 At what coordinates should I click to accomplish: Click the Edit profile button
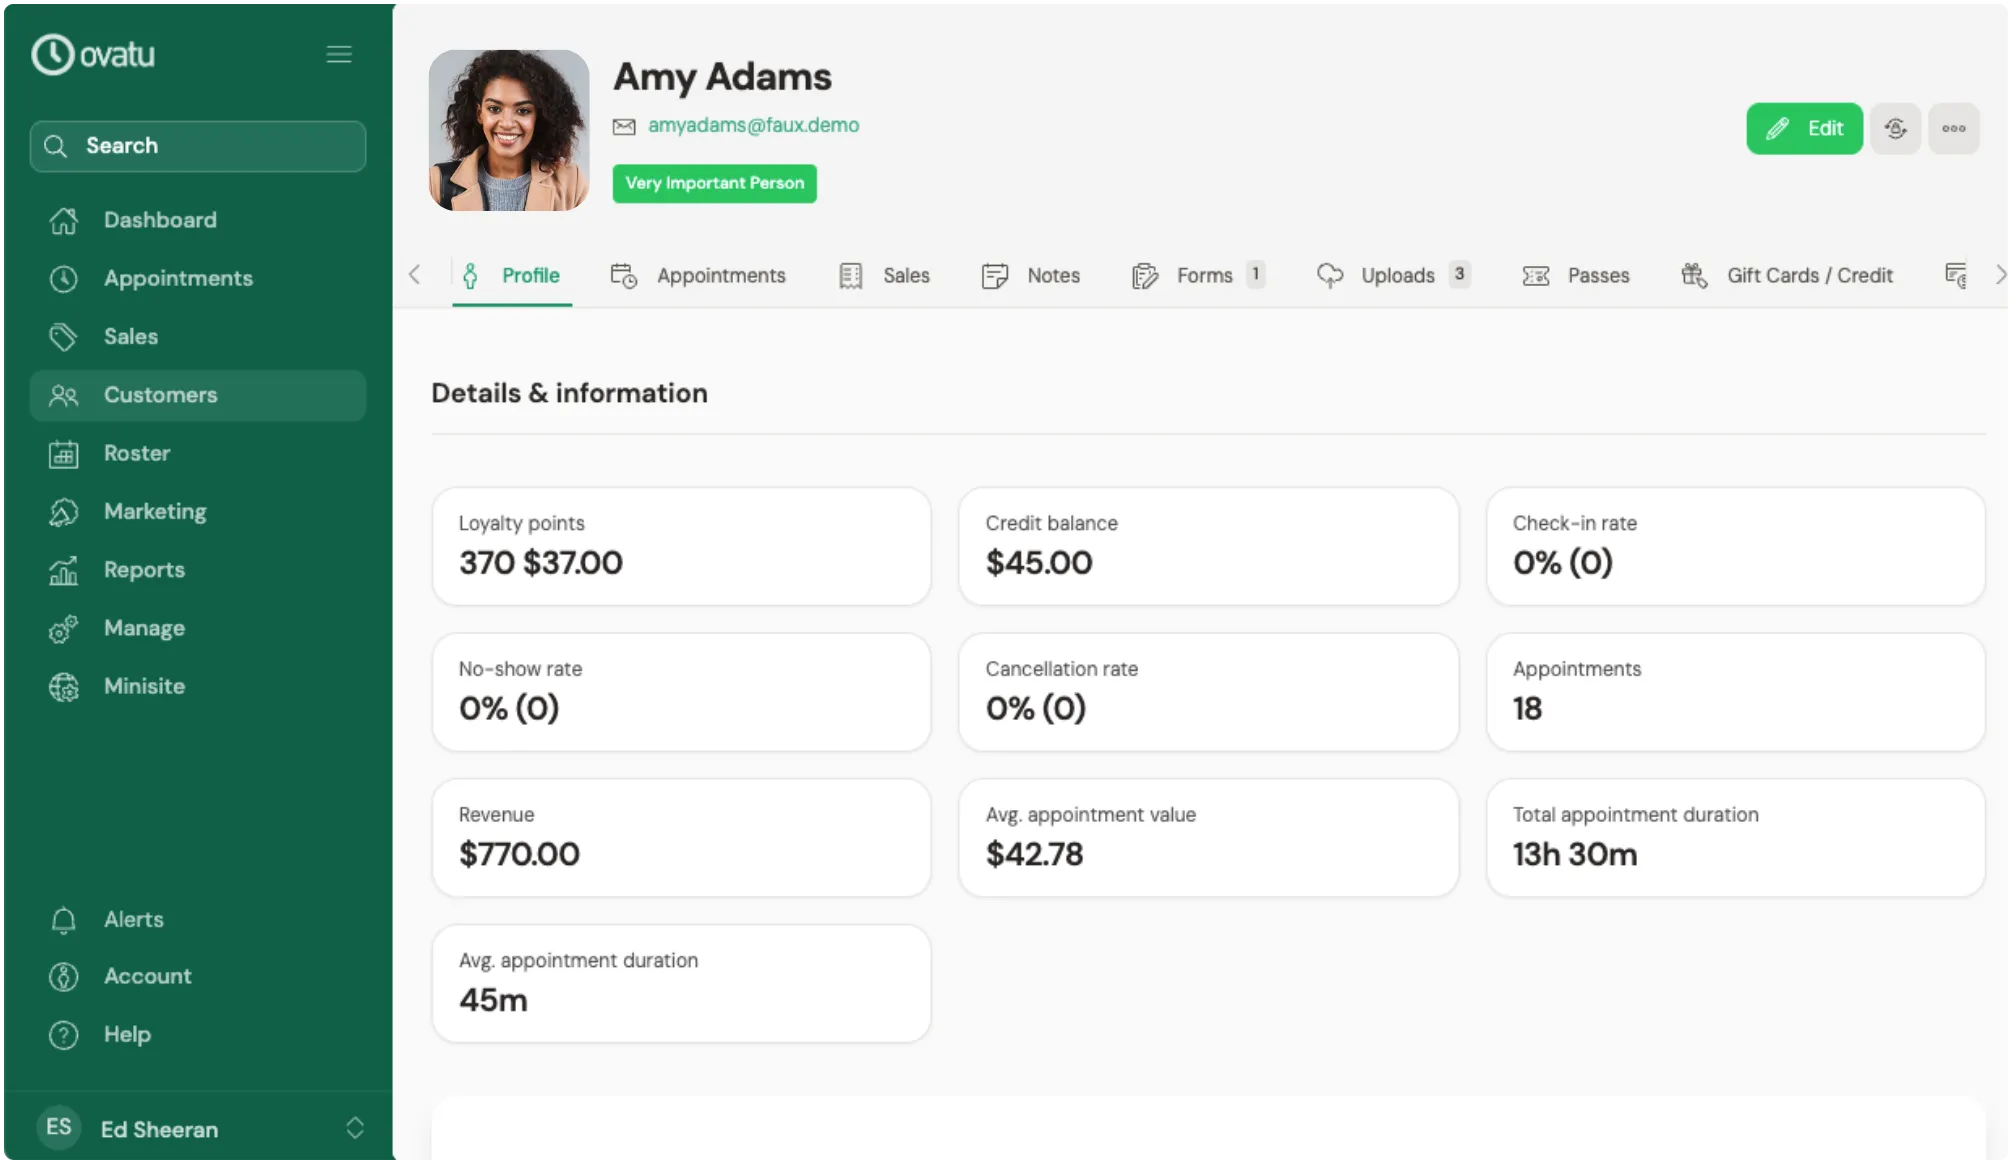tap(1804, 128)
